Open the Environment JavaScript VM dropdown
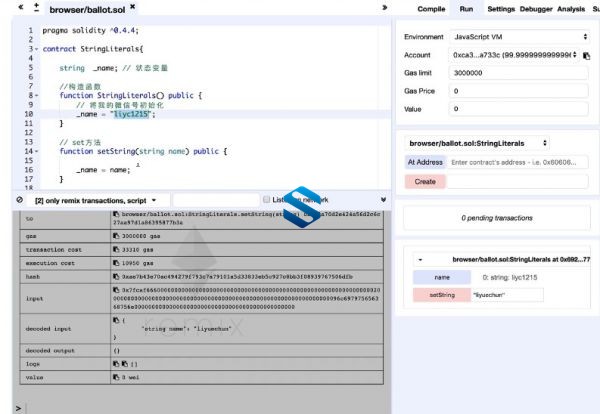Image resolution: width=600 pixels, height=414 pixels. (x=519, y=37)
